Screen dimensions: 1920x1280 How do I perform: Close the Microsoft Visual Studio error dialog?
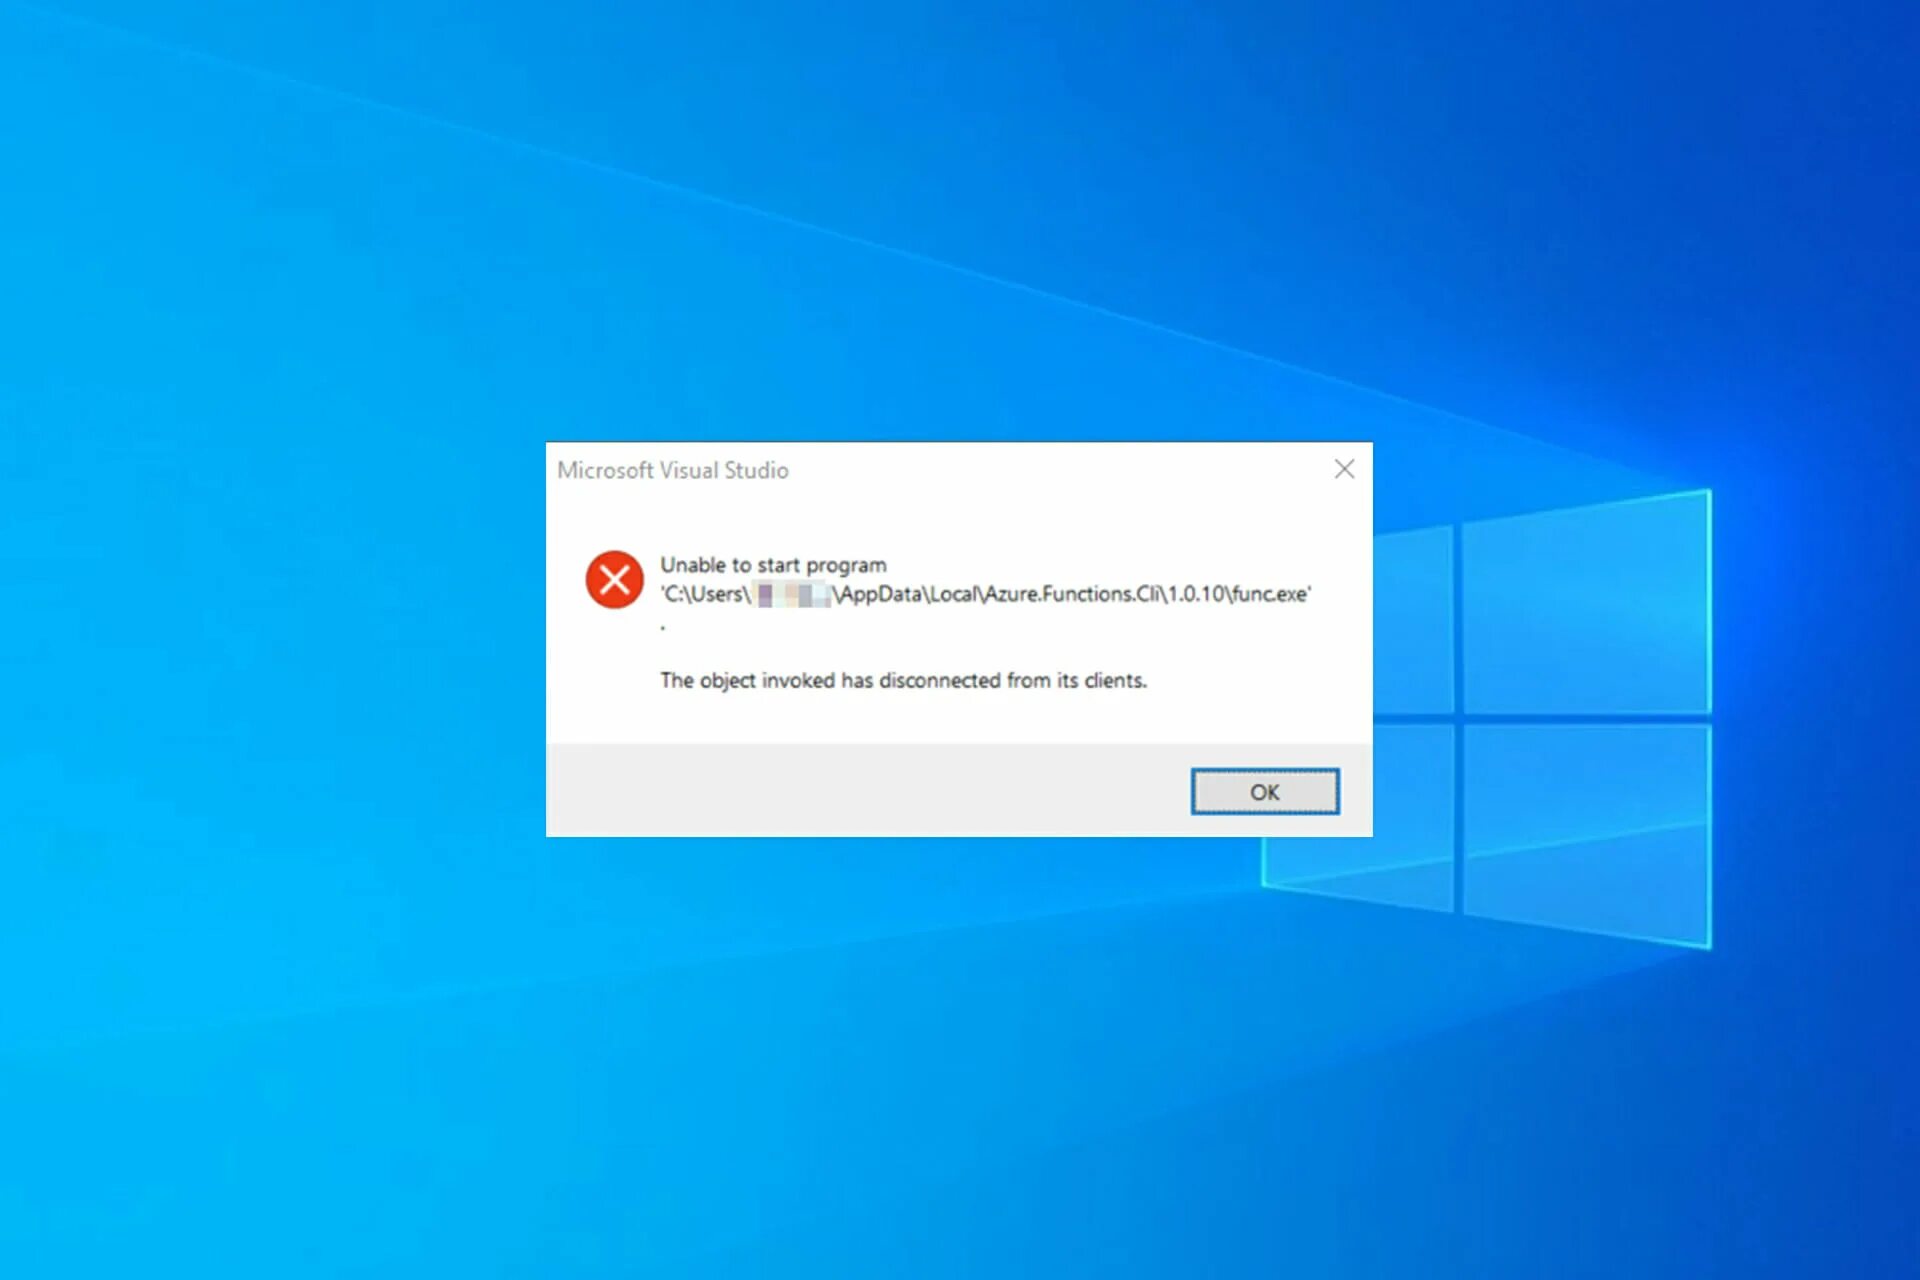(x=1263, y=791)
